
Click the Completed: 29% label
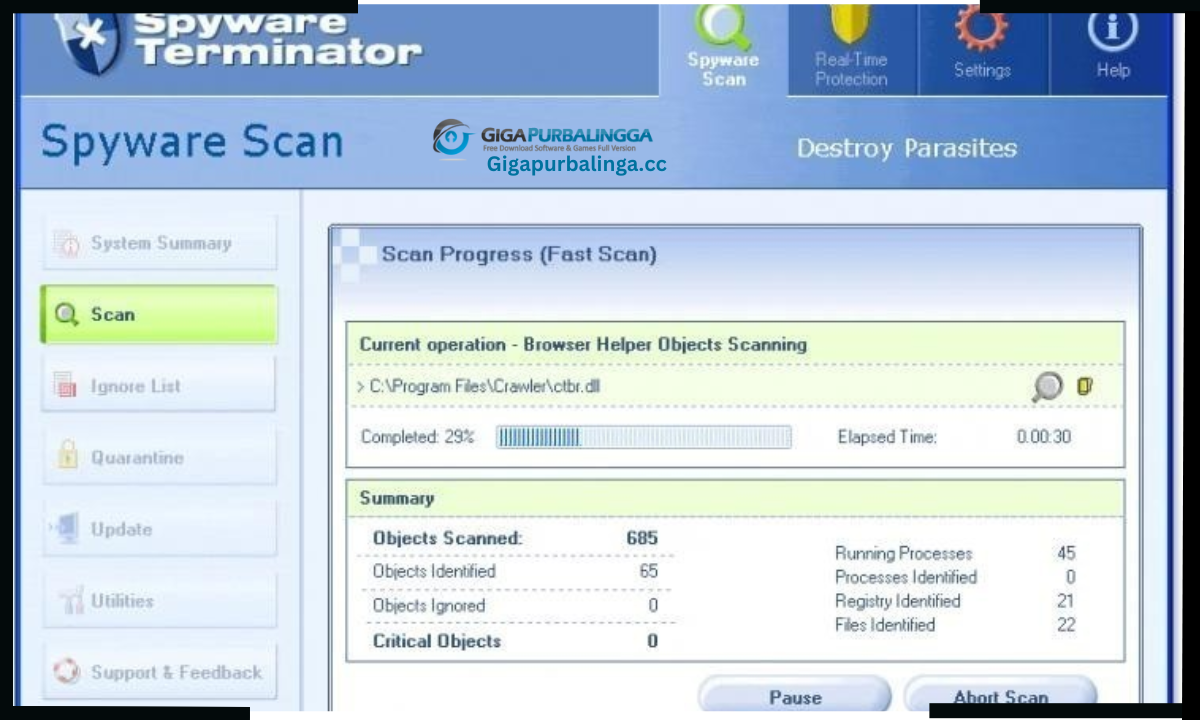point(417,437)
